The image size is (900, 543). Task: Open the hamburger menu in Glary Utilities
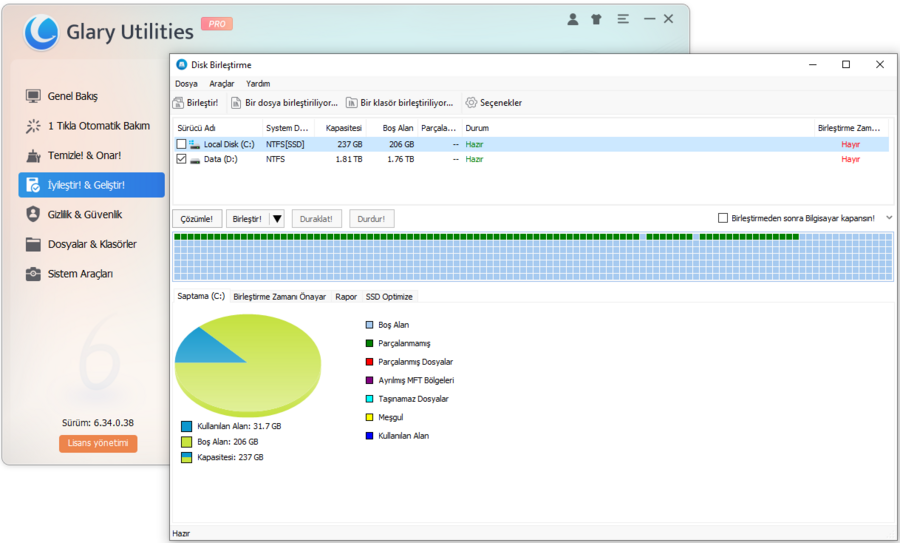tap(623, 19)
